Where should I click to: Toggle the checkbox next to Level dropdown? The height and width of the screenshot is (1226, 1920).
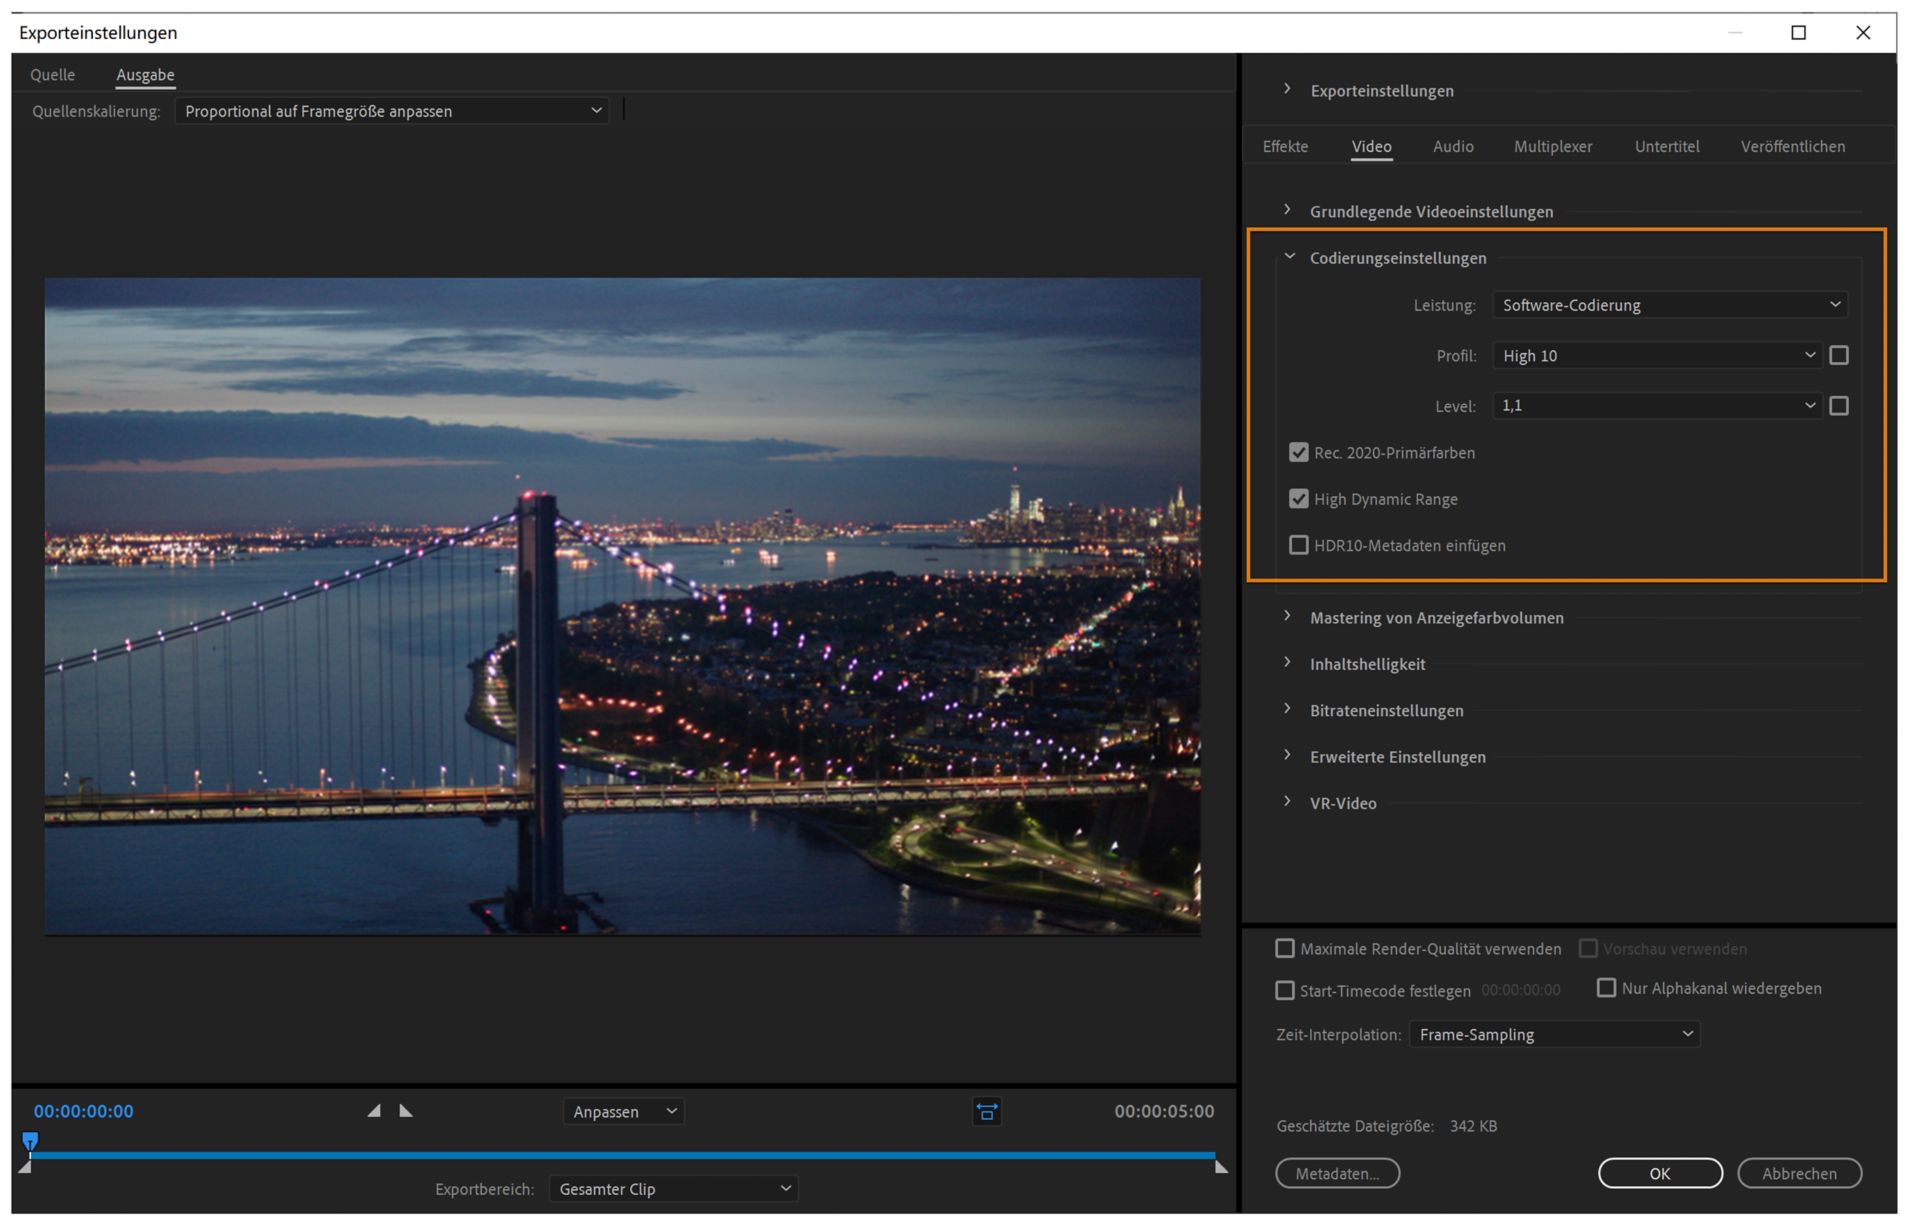tap(1838, 406)
